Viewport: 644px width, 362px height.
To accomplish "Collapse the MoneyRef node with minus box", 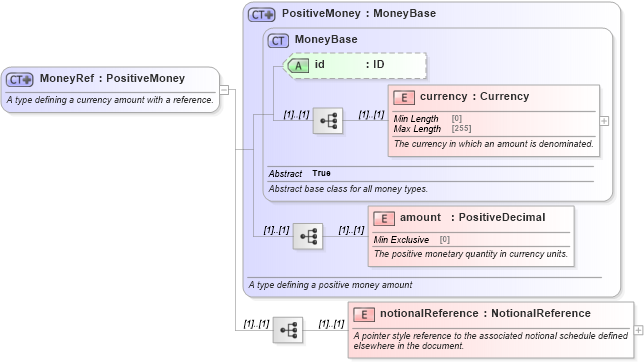I will [x=224, y=90].
